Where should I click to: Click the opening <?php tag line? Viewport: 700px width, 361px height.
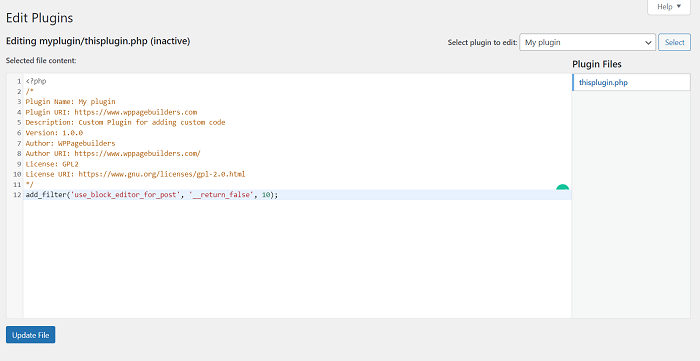[36, 81]
